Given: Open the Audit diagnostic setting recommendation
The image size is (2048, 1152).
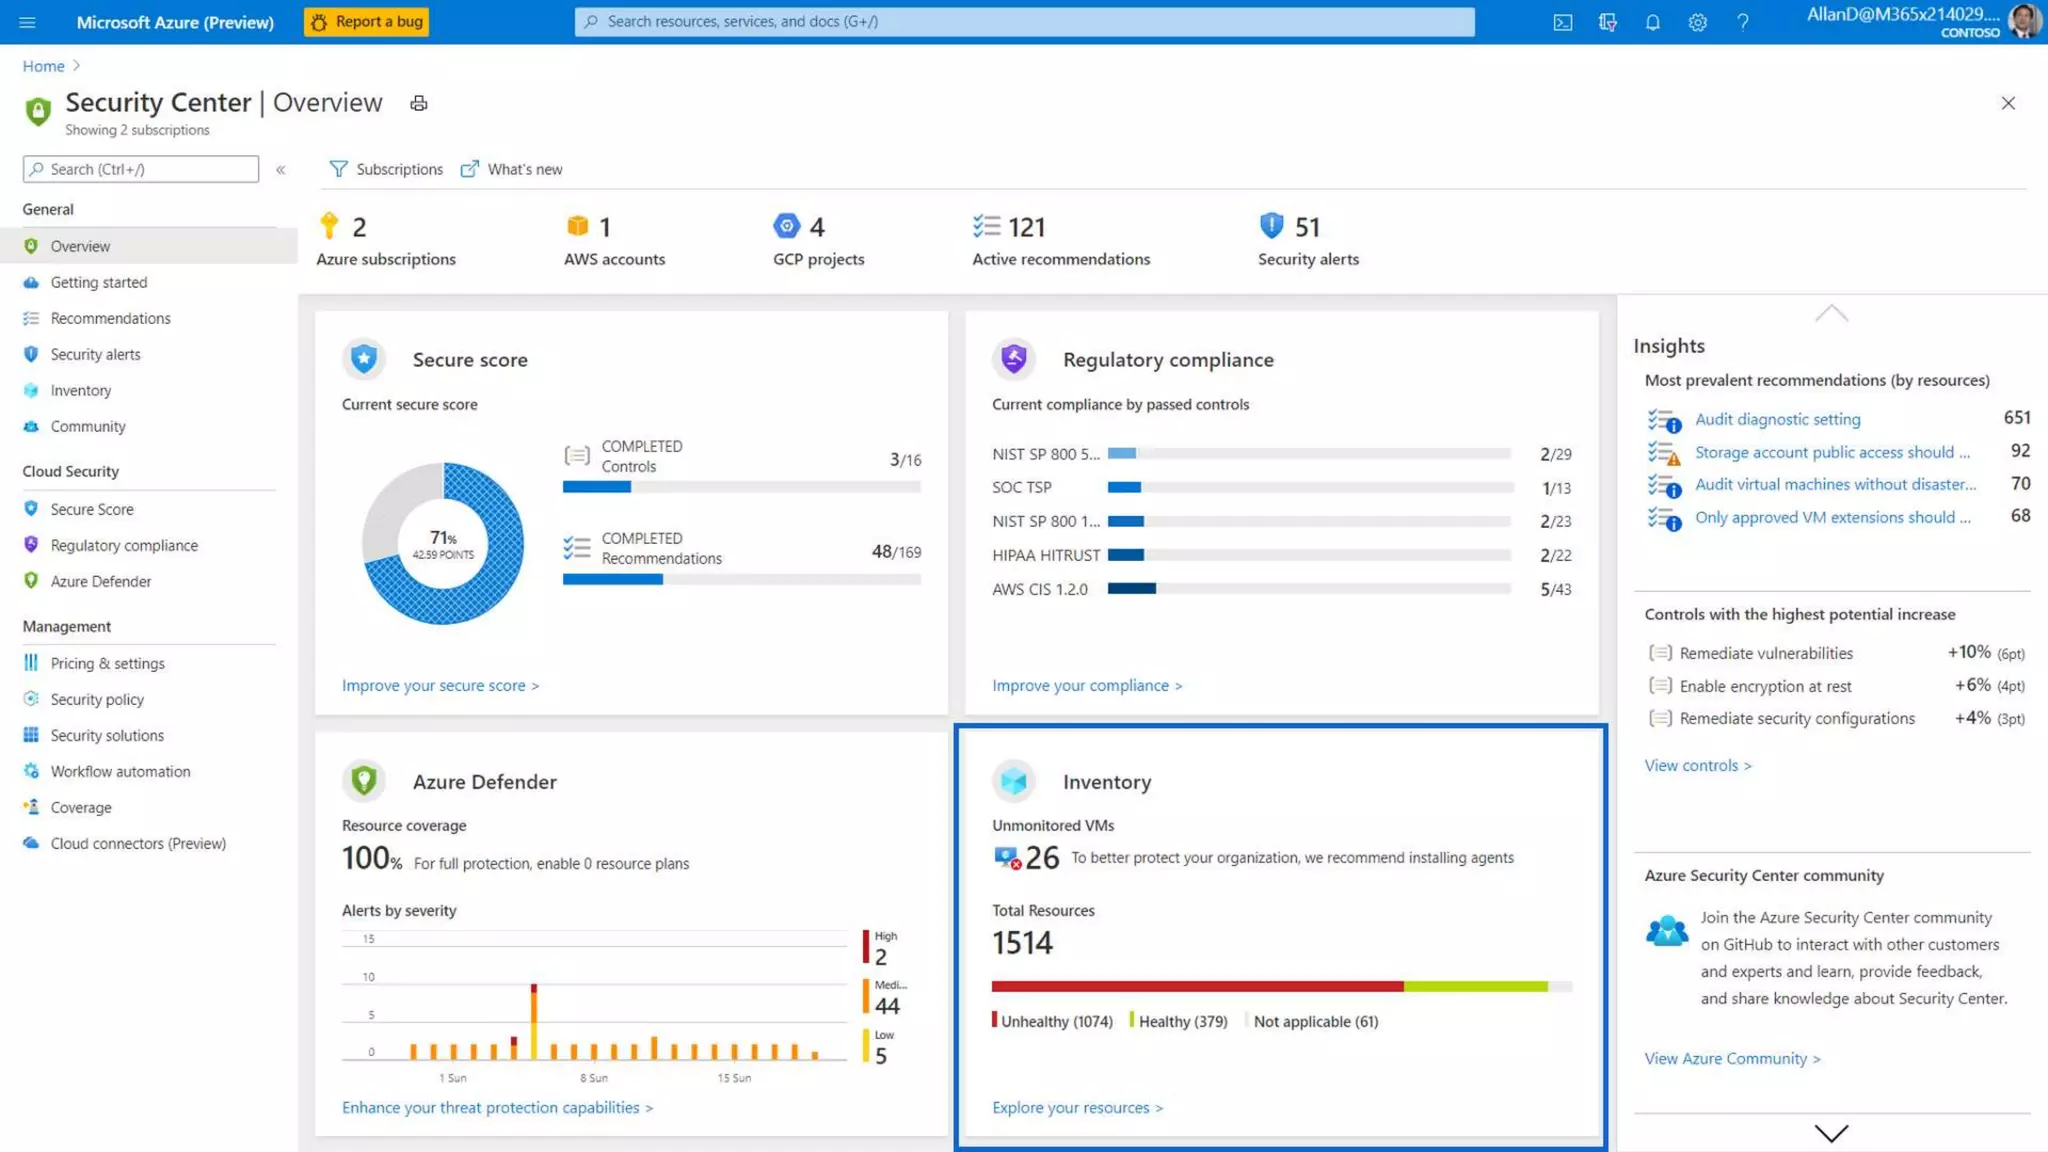Looking at the screenshot, I should point(1777,419).
